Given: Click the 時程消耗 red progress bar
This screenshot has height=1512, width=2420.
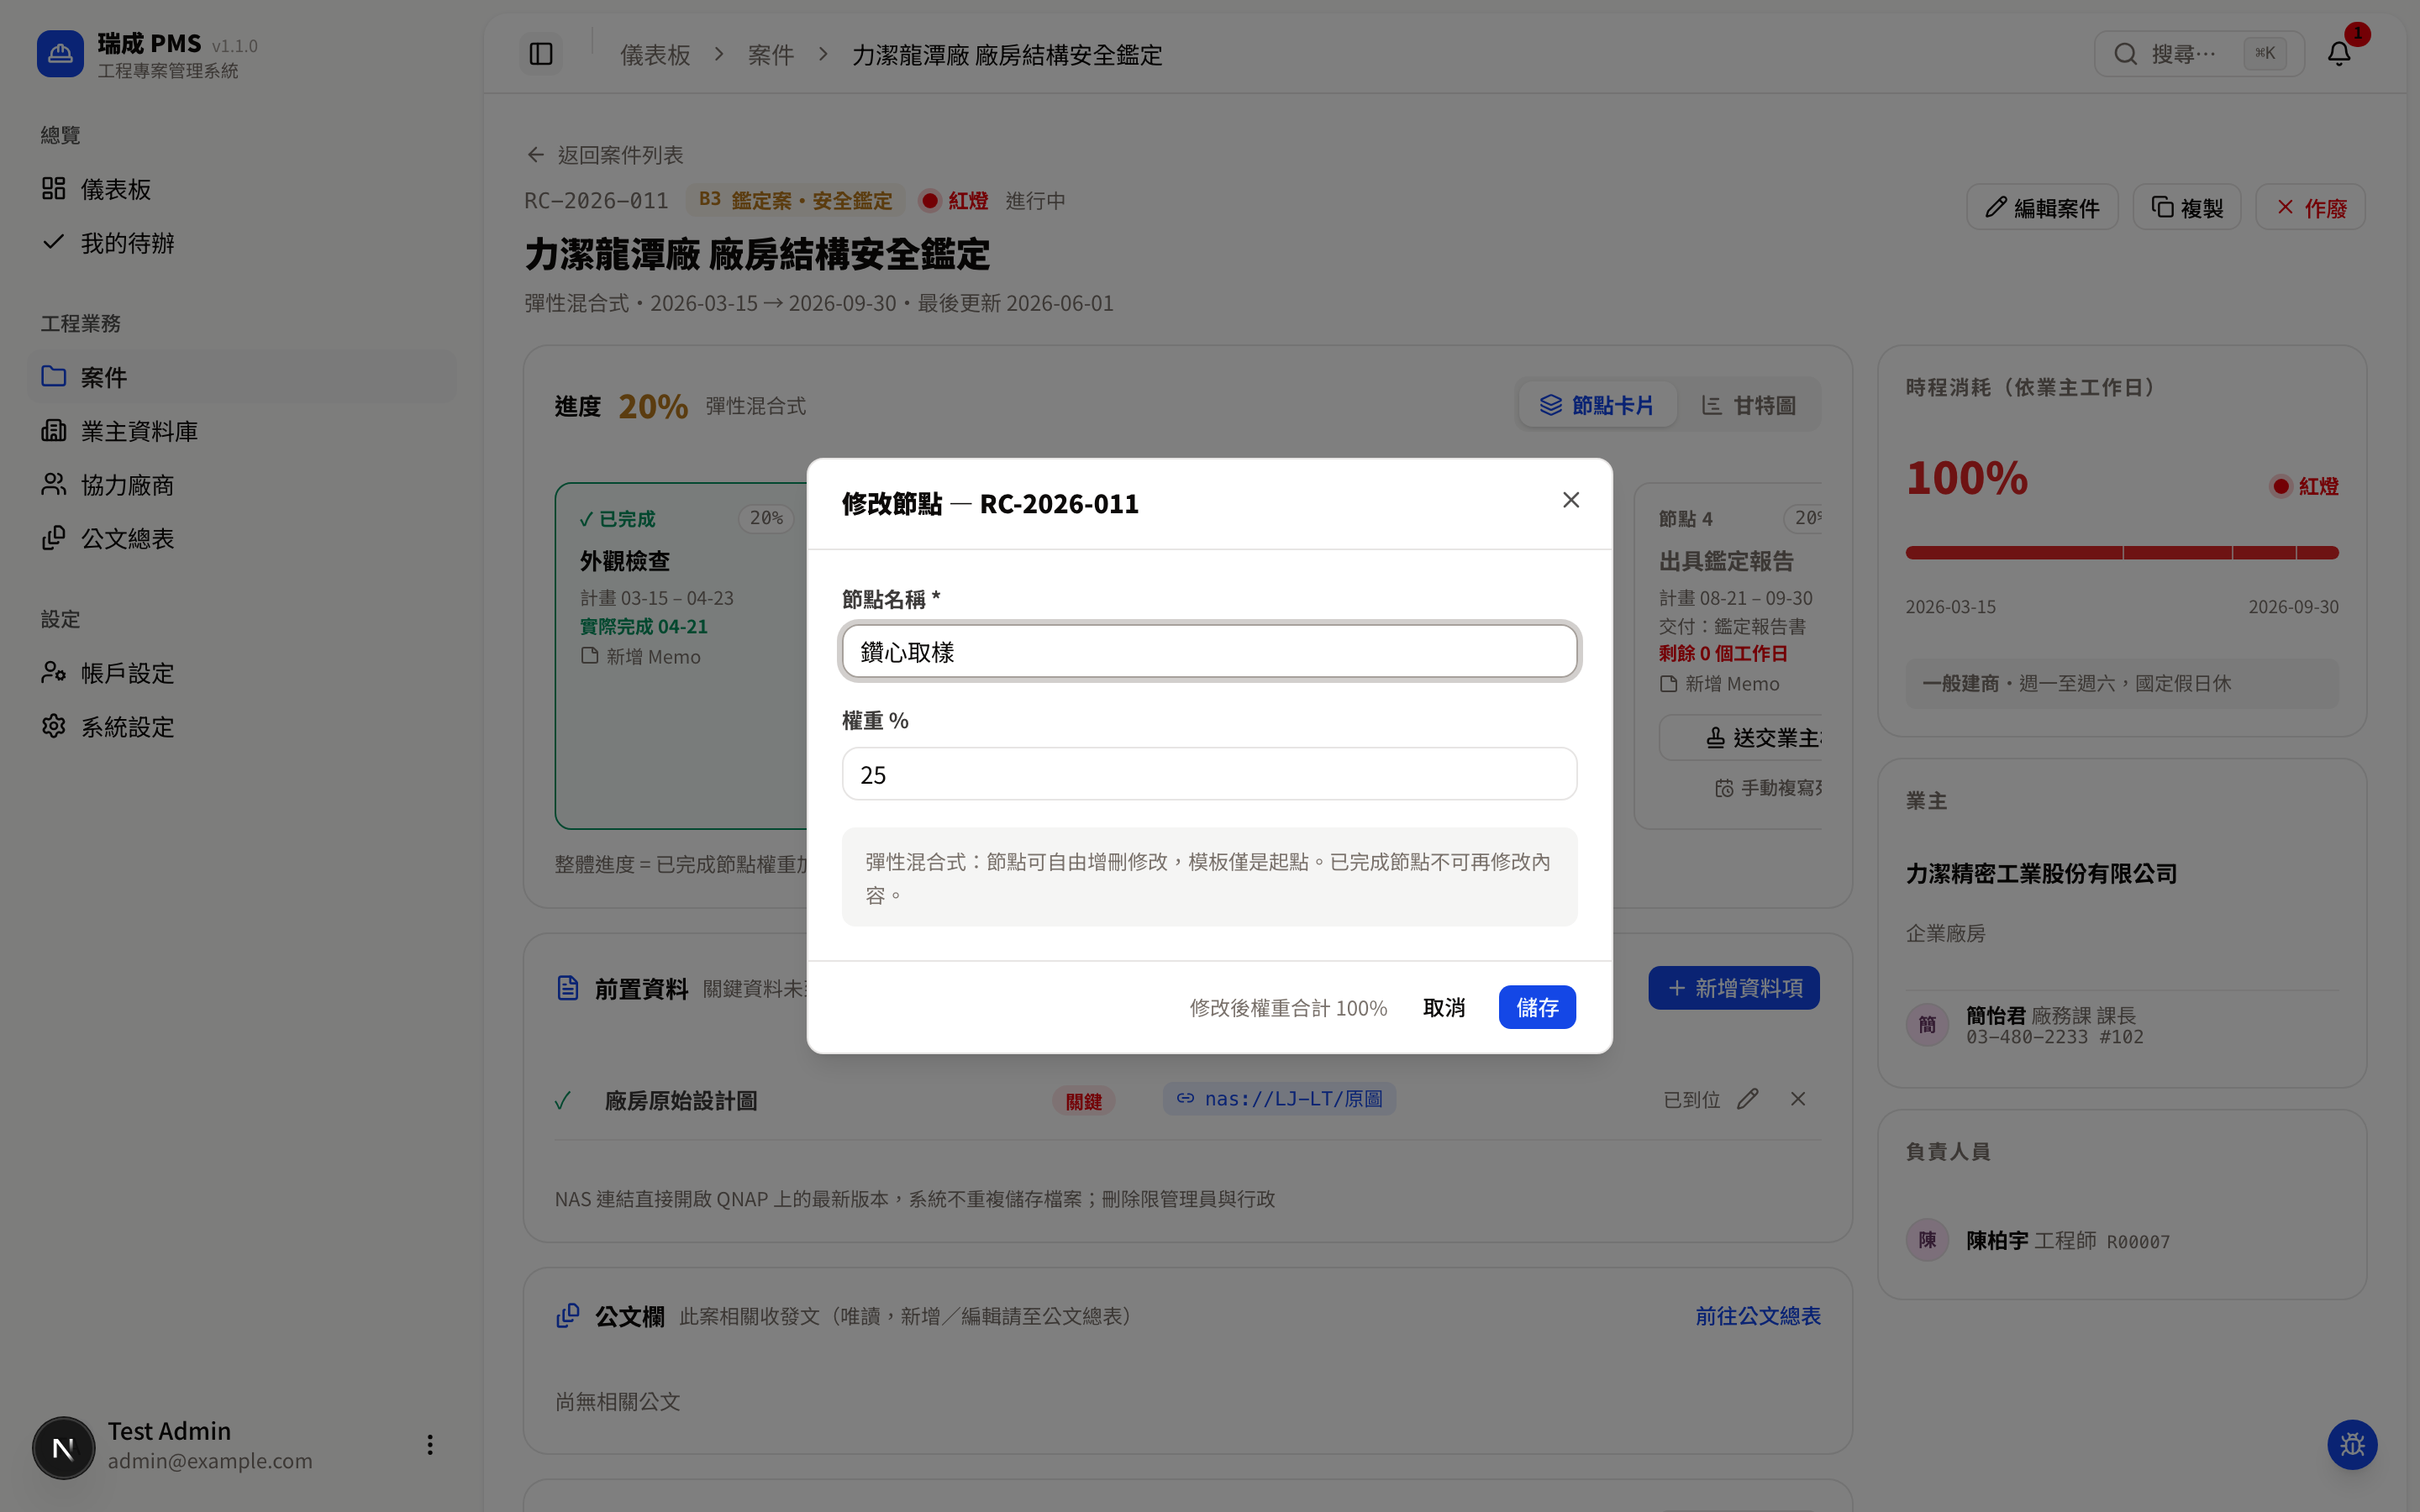Looking at the screenshot, I should point(2122,553).
